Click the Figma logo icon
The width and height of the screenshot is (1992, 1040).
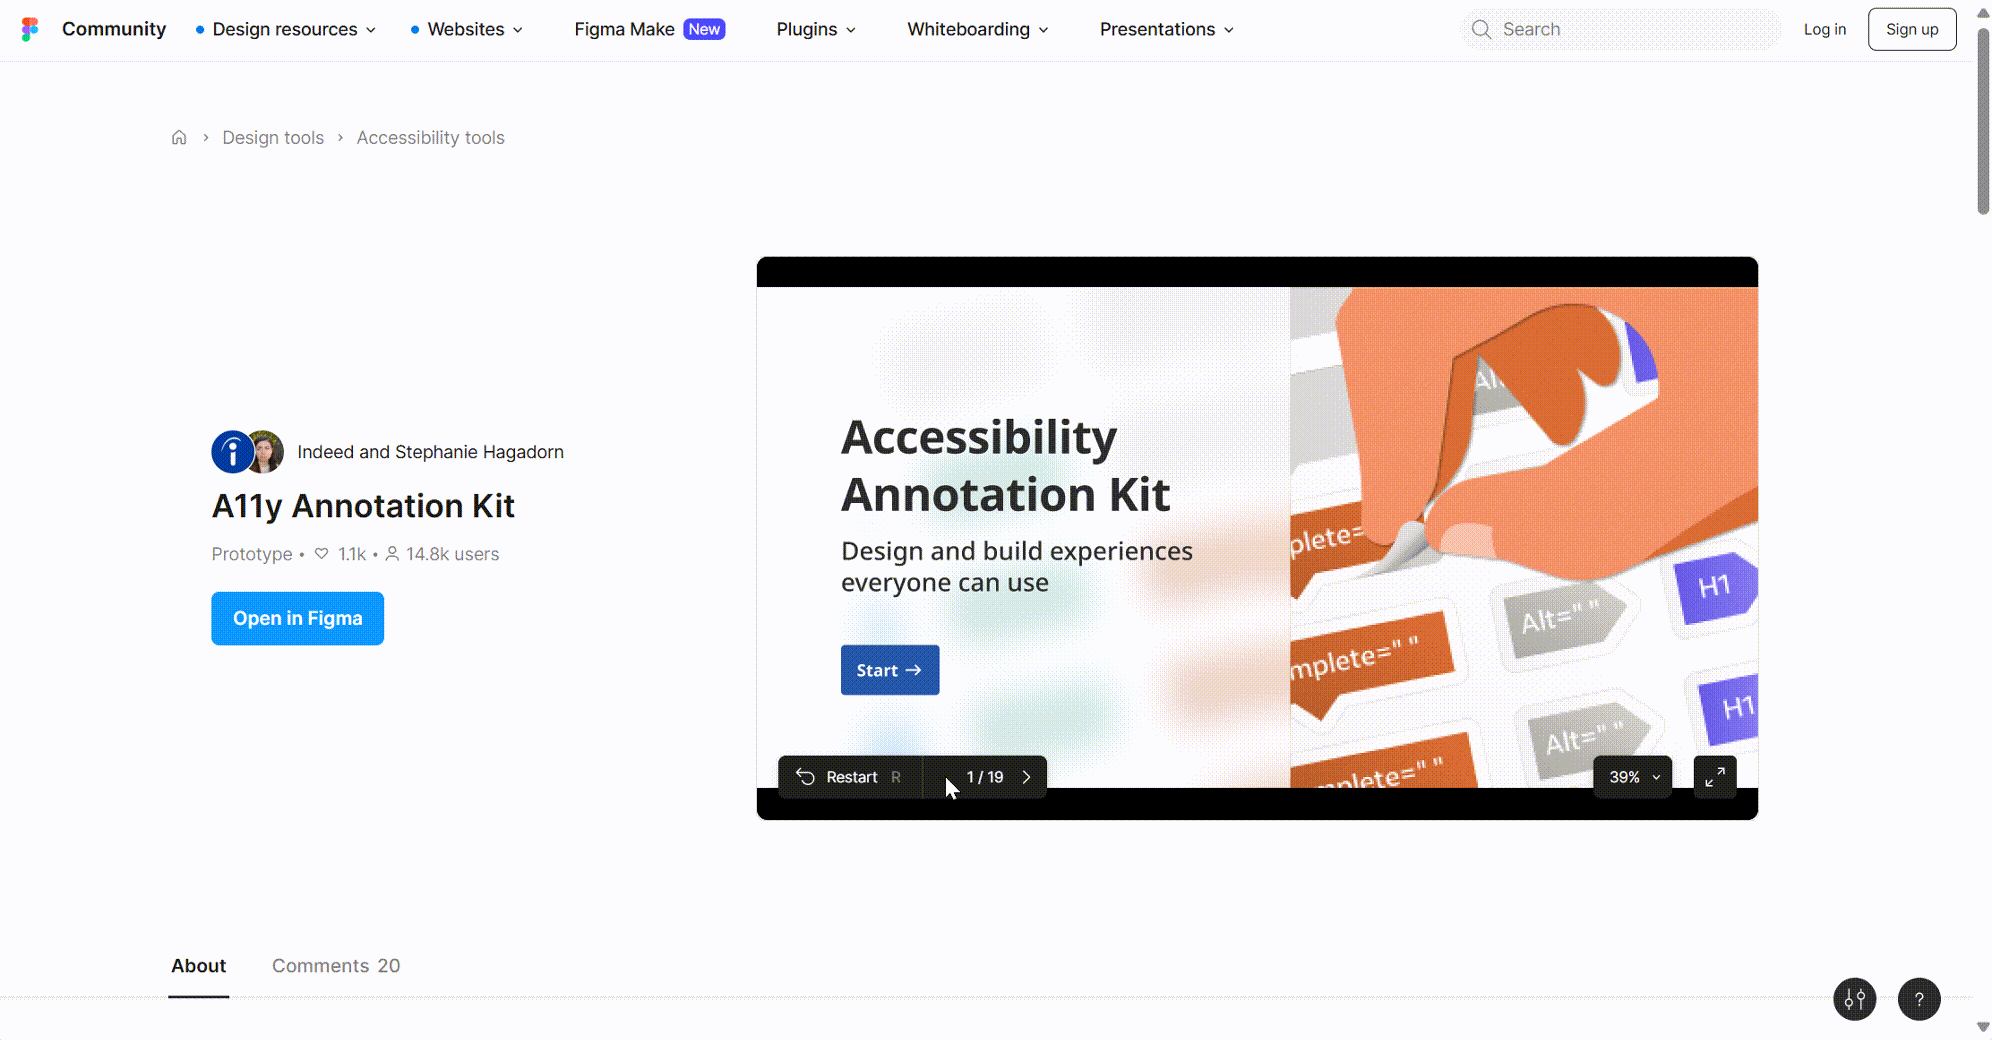click(30, 29)
